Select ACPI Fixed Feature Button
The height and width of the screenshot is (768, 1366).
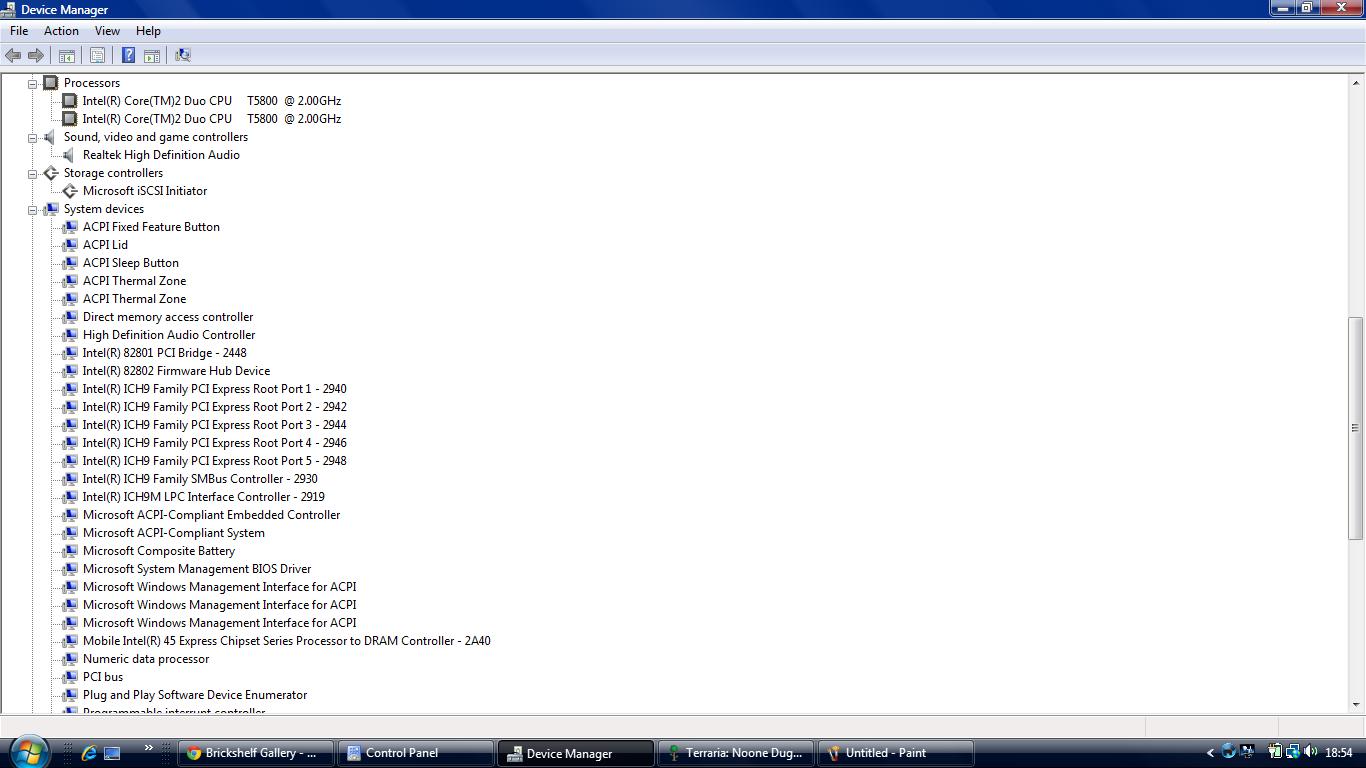(151, 227)
